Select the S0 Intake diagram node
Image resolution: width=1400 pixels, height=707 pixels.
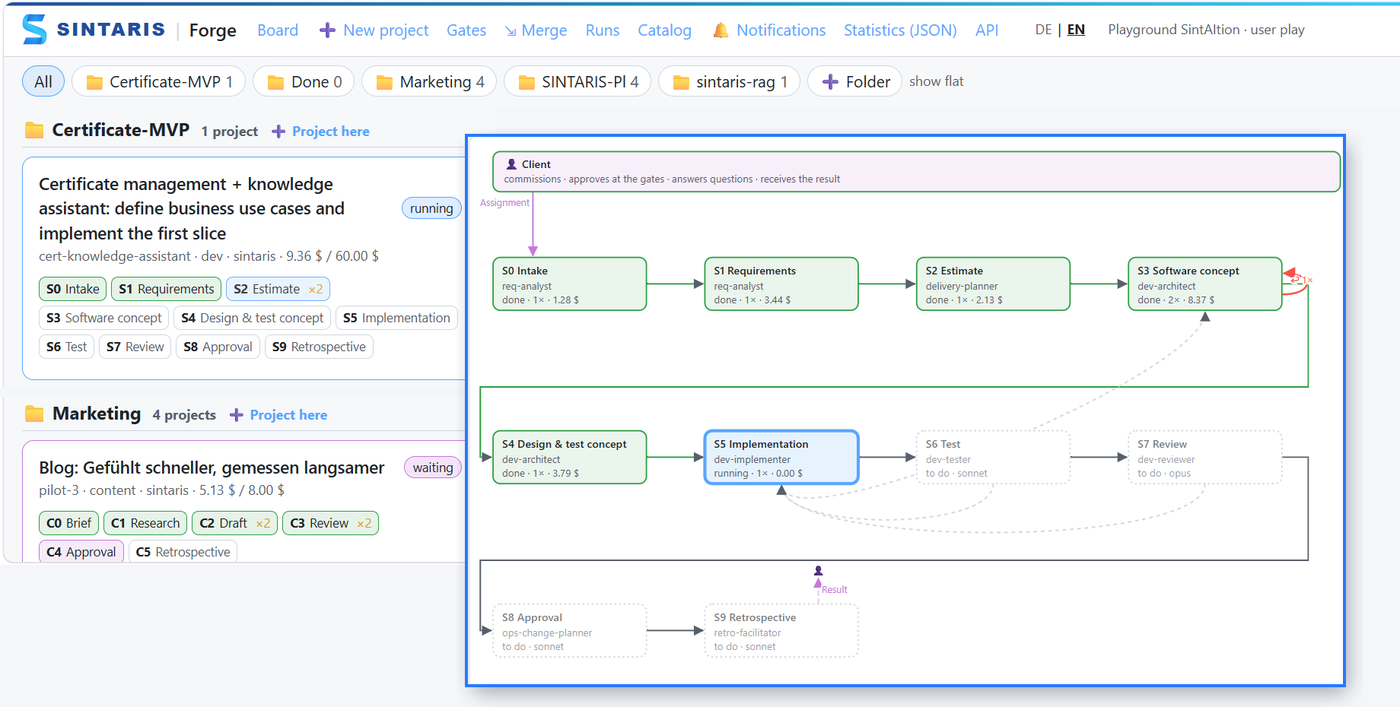[569, 284]
